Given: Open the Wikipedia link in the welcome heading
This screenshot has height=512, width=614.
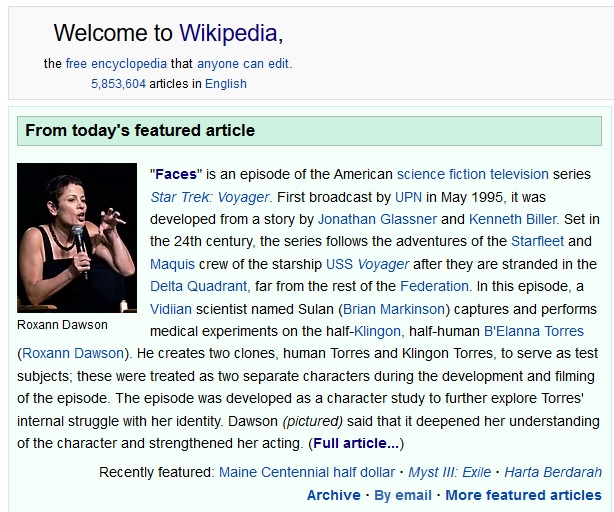Looking at the screenshot, I should pos(229,33).
